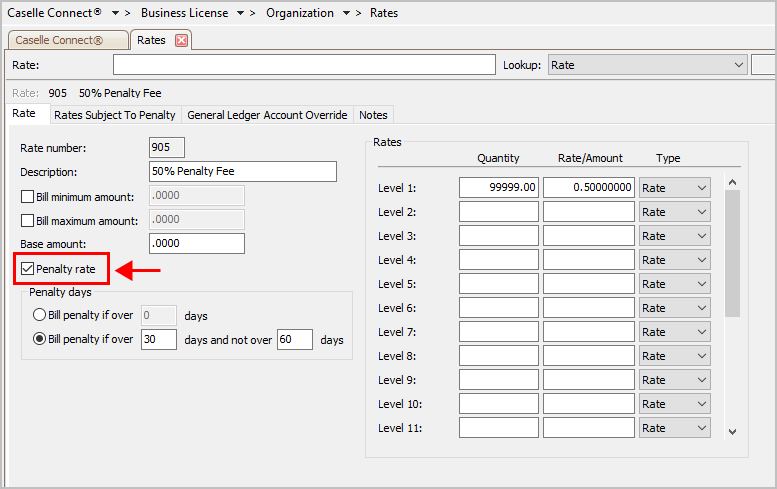Click the Base amount field
The width and height of the screenshot is (777, 489).
197,243
